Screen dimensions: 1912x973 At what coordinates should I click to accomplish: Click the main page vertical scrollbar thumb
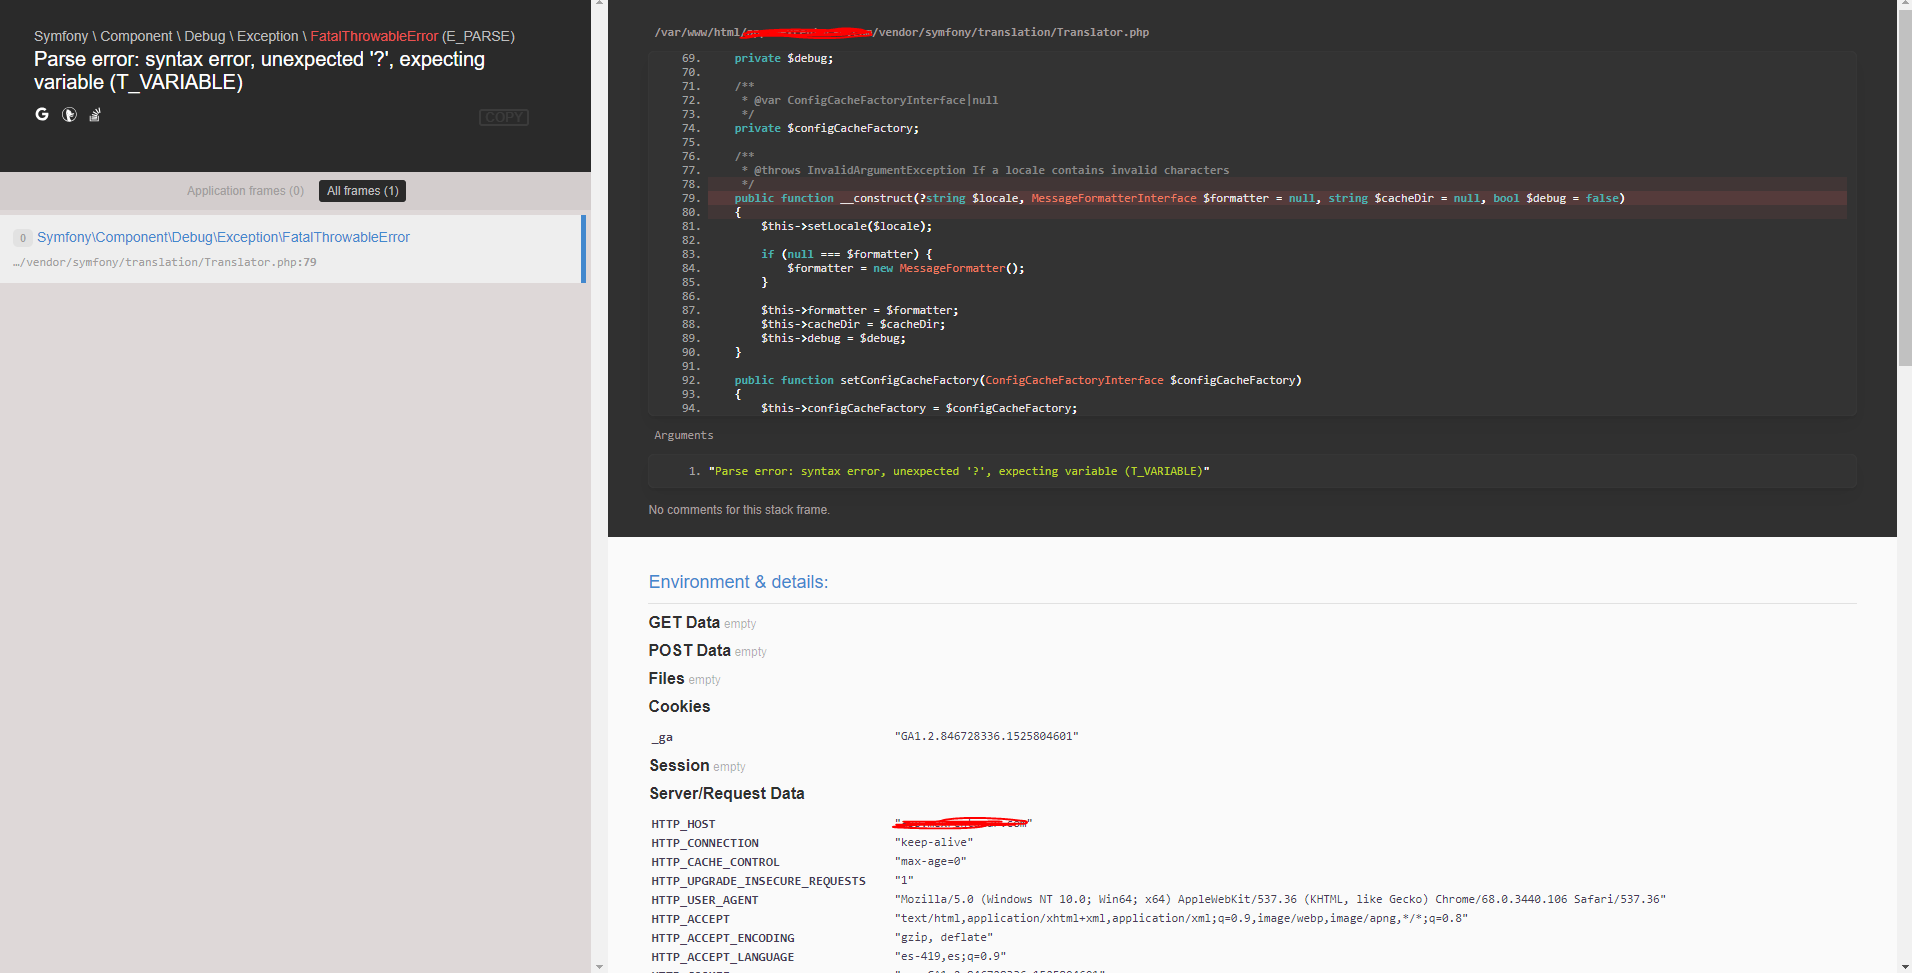click(x=1904, y=188)
